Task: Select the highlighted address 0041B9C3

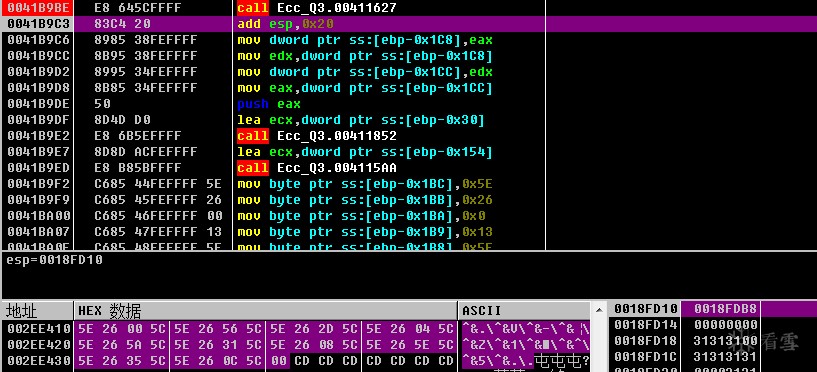Action: point(38,24)
